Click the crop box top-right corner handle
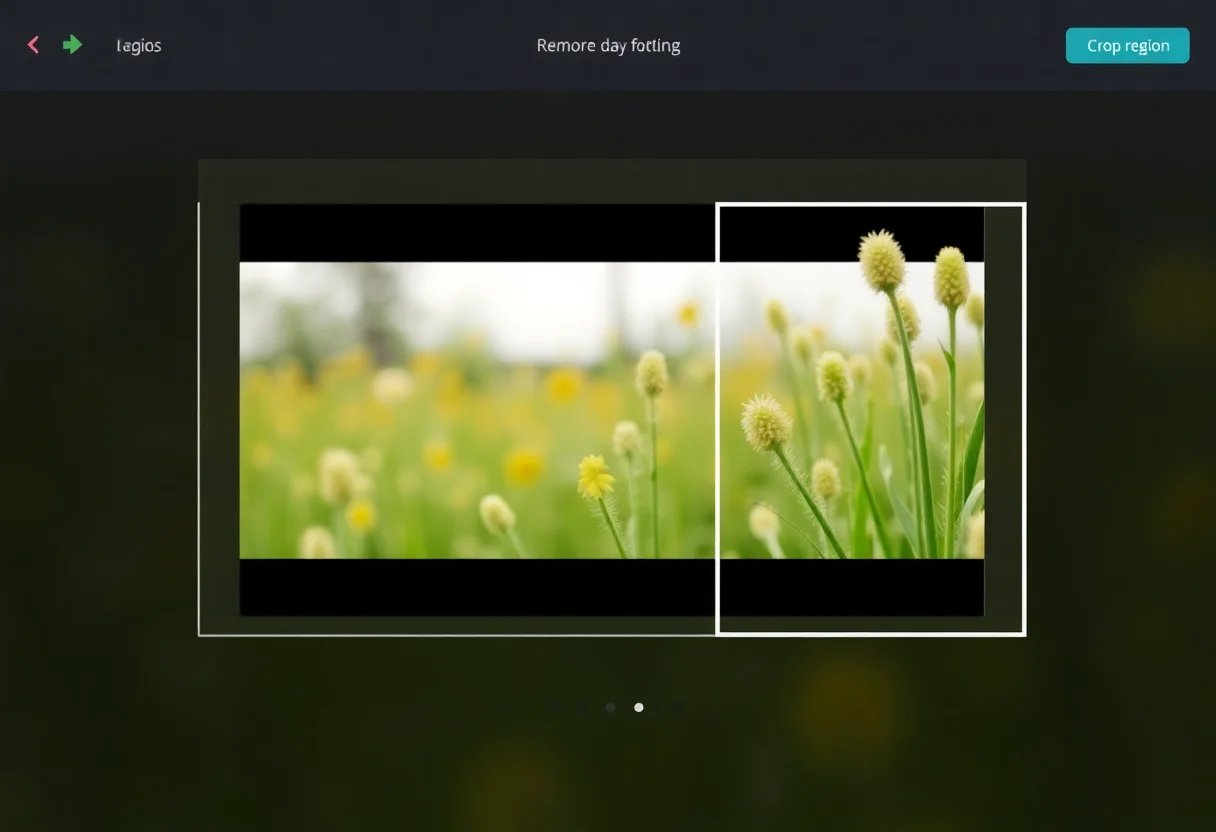This screenshot has width=1216, height=832. pos(1024,205)
